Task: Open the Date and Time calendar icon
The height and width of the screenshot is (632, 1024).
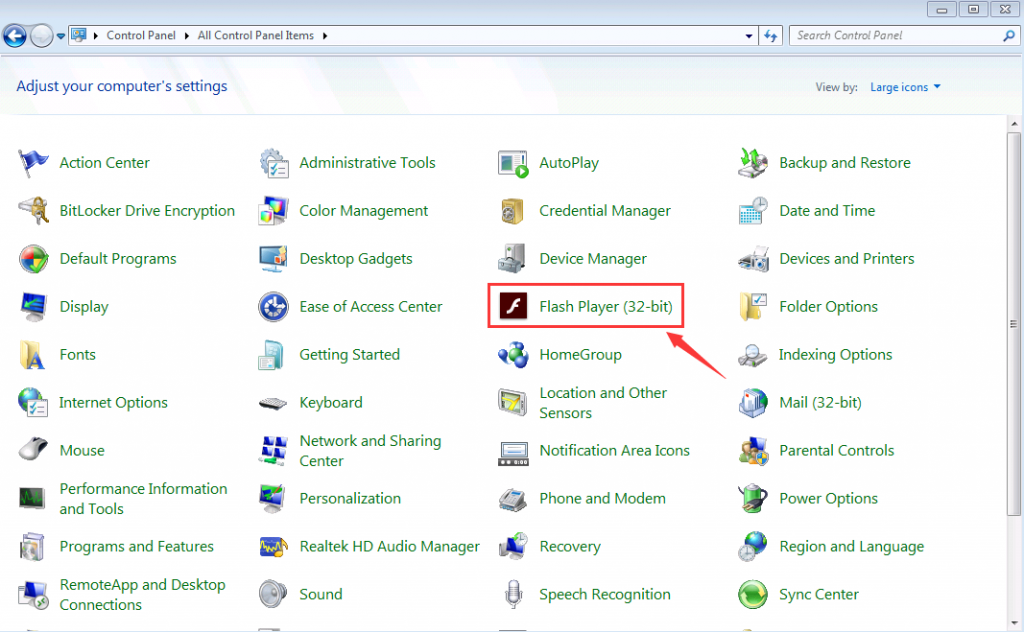Action: [x=753, y=210]
